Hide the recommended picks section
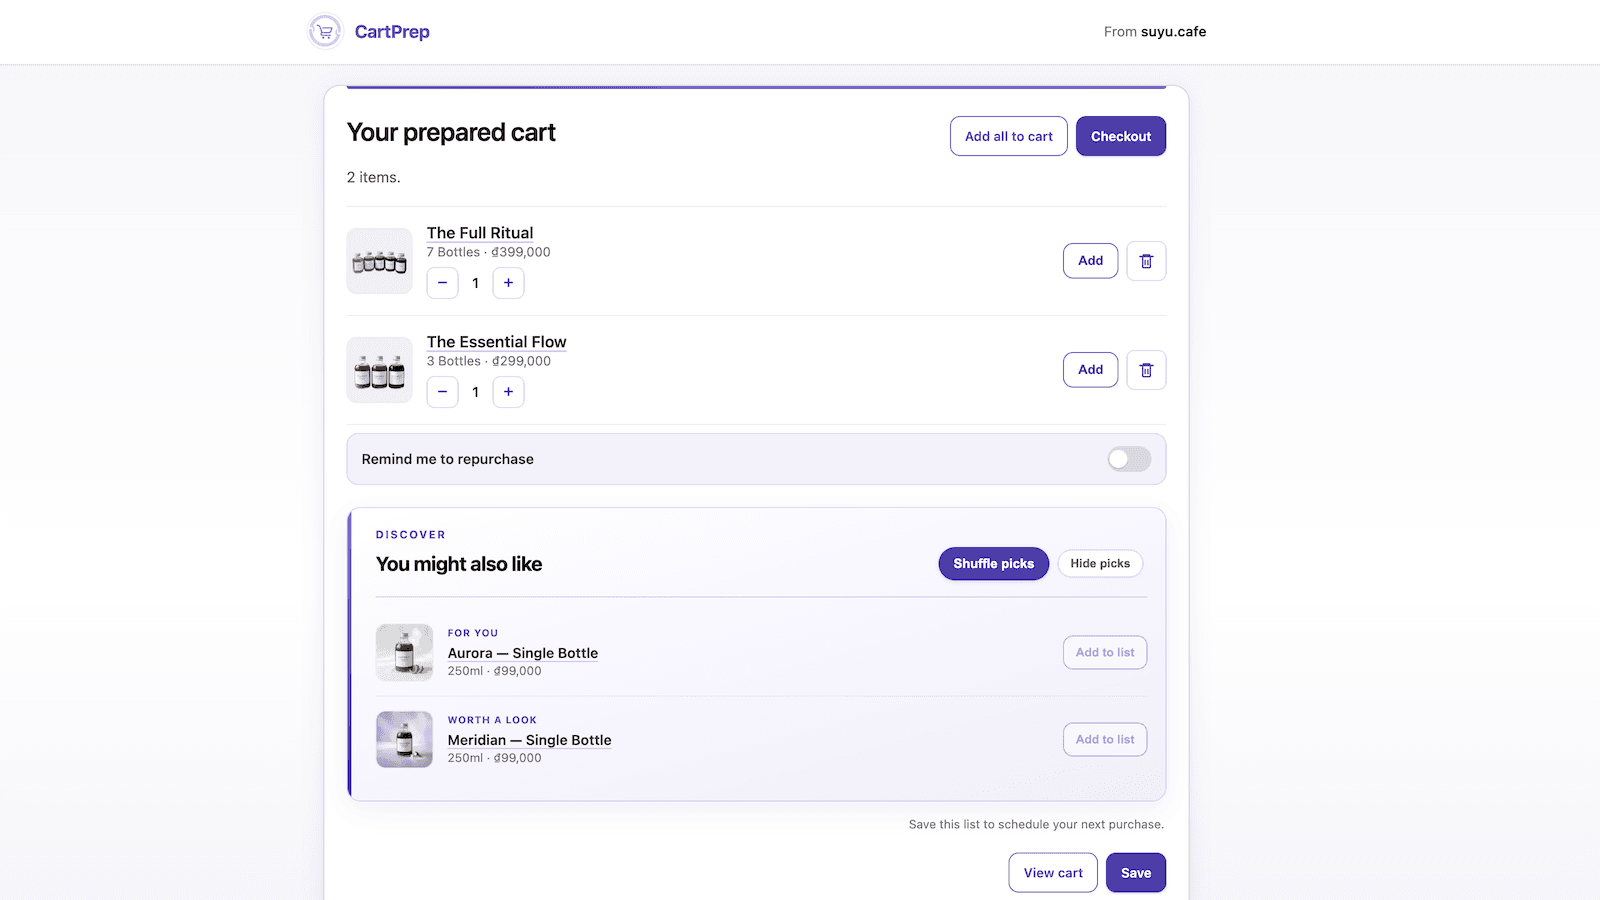Image resolution: width=1600 pixels, height=900 pixels. point(1100,564)
